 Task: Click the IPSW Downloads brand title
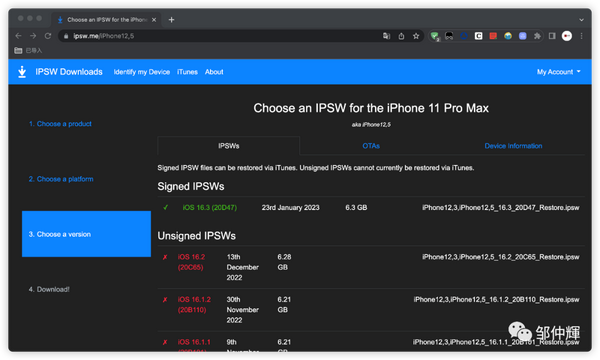(69, 72)
